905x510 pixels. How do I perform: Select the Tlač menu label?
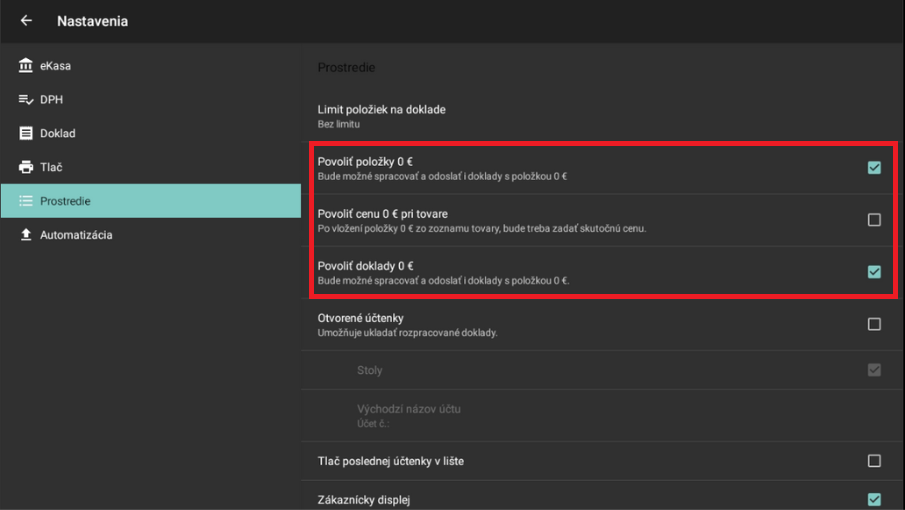[51, 167]
